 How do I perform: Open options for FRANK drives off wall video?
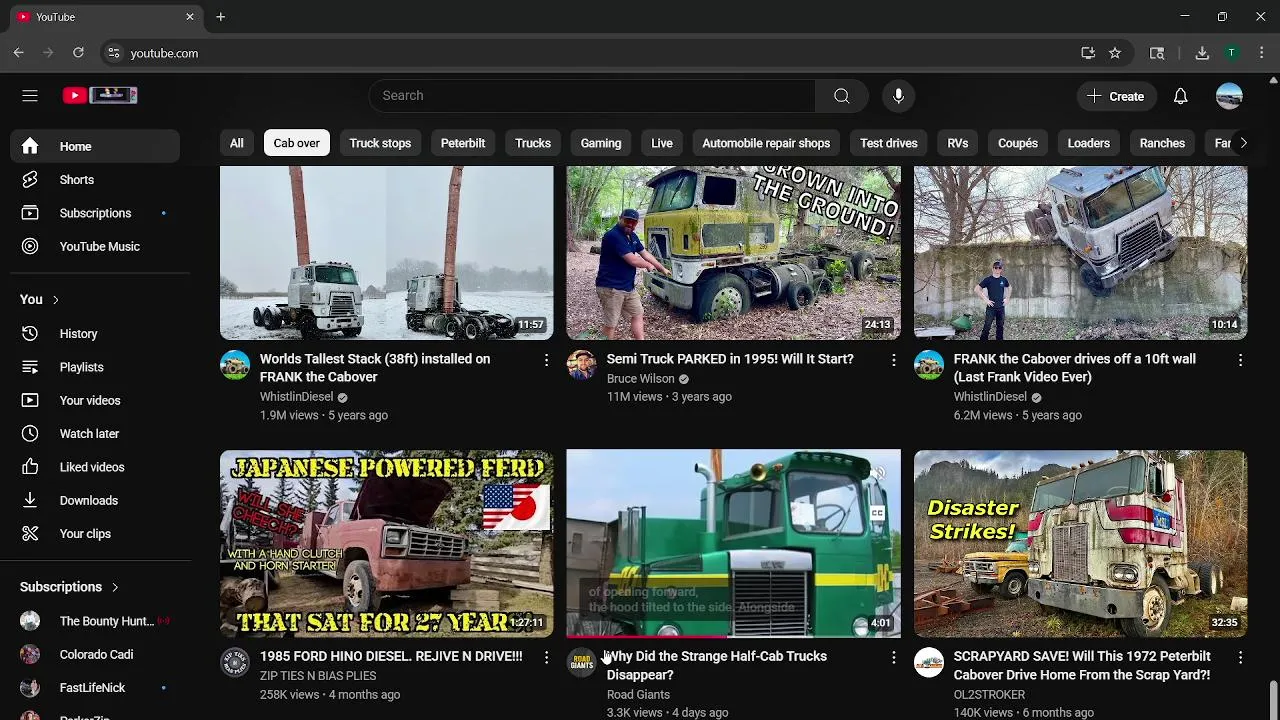point(1240,360)
